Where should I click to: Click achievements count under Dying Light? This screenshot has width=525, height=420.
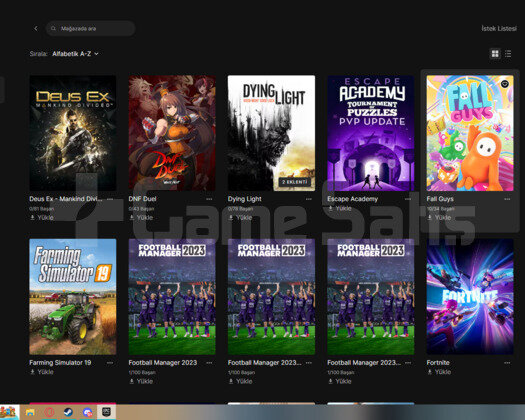point(240,209)
